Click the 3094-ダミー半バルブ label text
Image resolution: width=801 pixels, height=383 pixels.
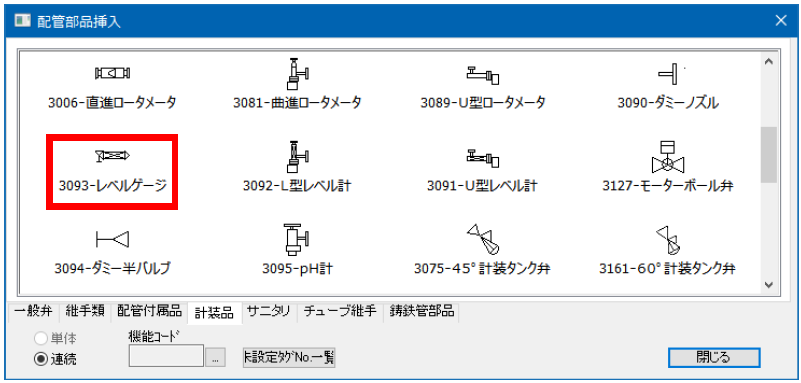(112, 267)
